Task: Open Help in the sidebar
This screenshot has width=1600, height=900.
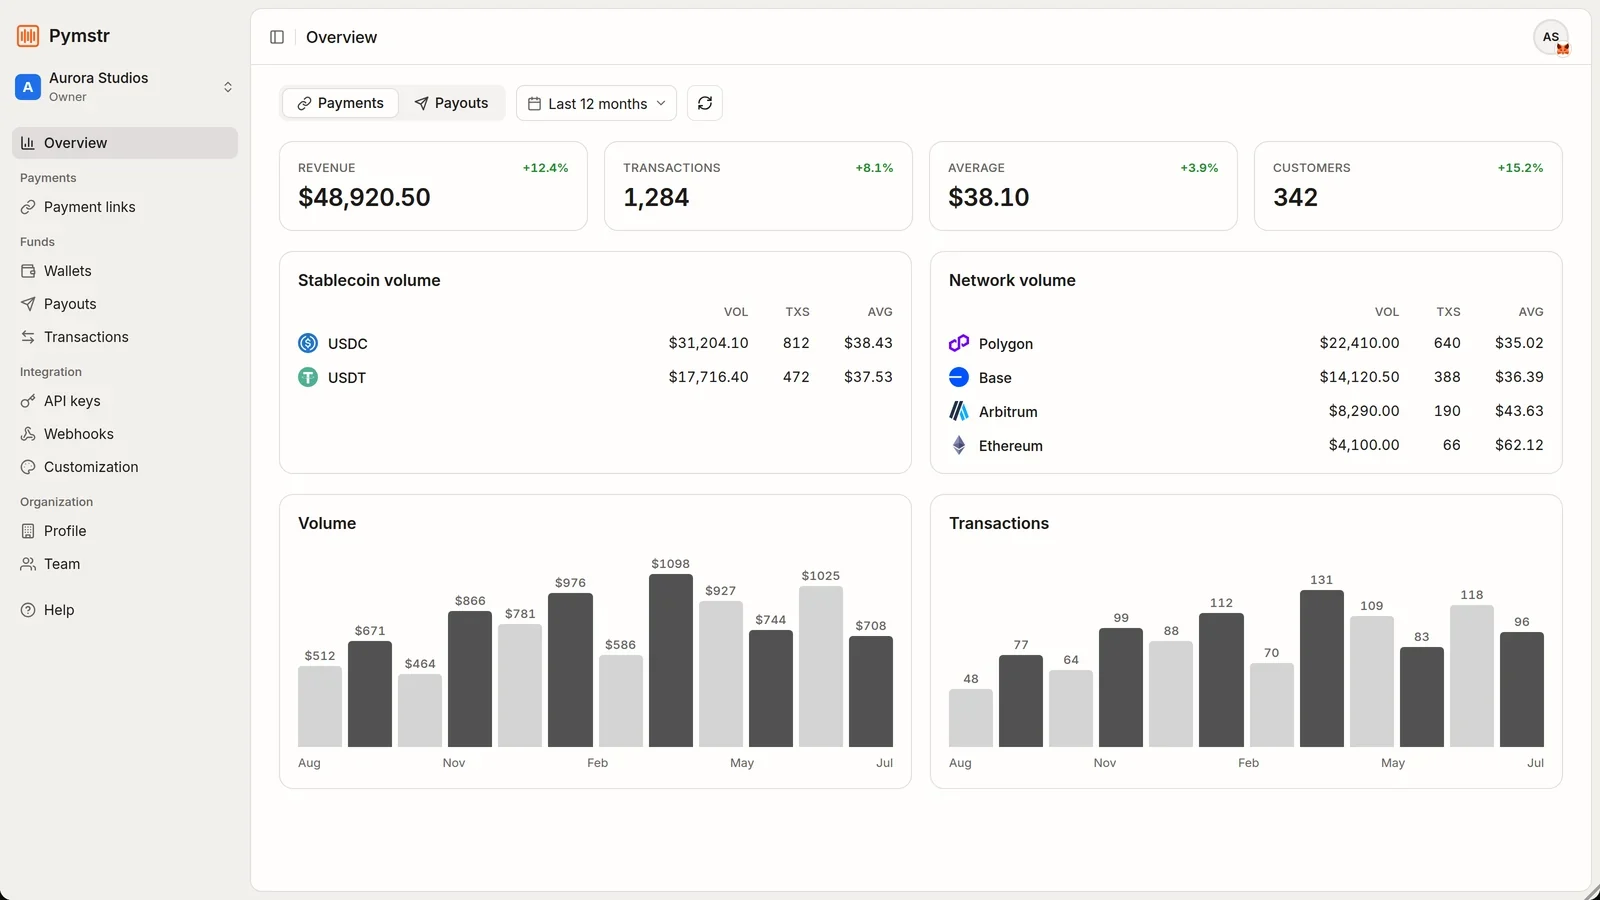Action: click(x=125, y=610)
